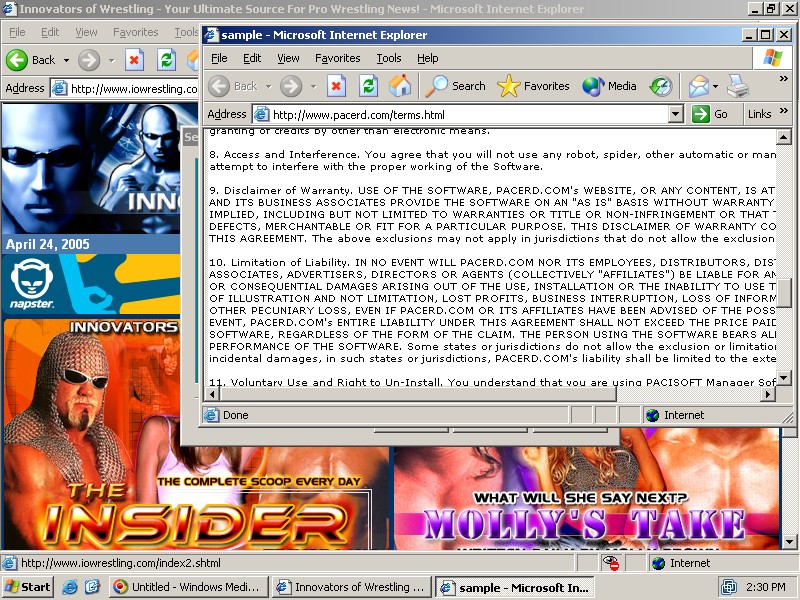Open Favorites star in sample window toolbar
The width and height of the screenshot is (800, 600).
coord(533,86)
